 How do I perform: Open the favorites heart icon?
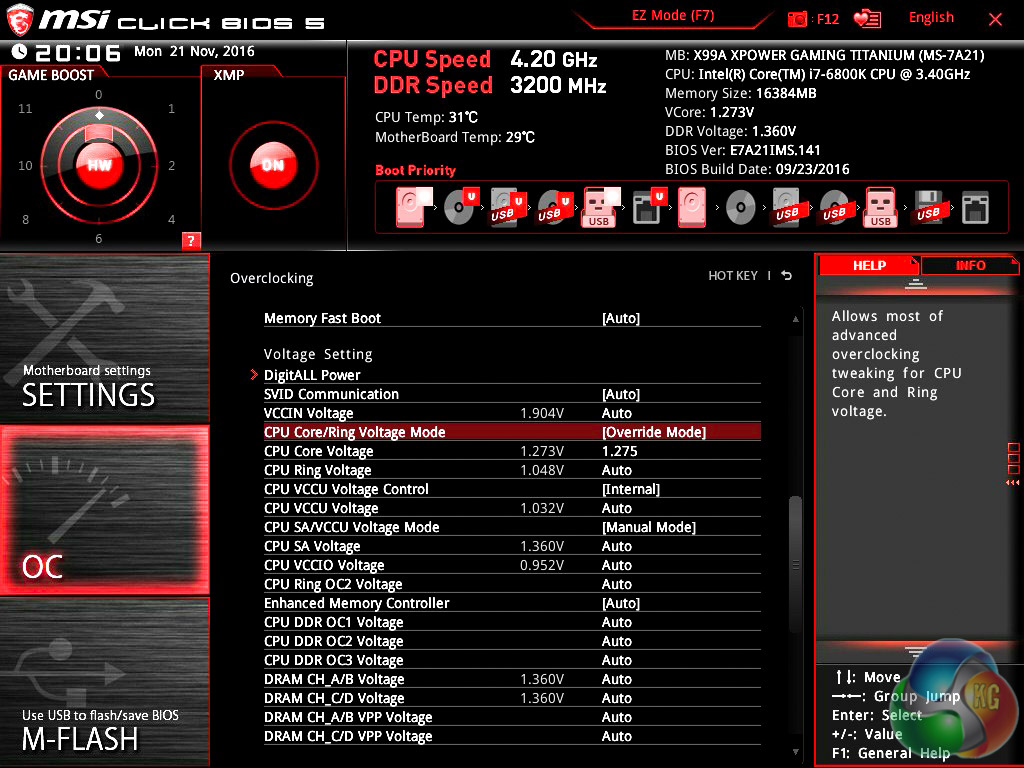[x=867, y=19]
